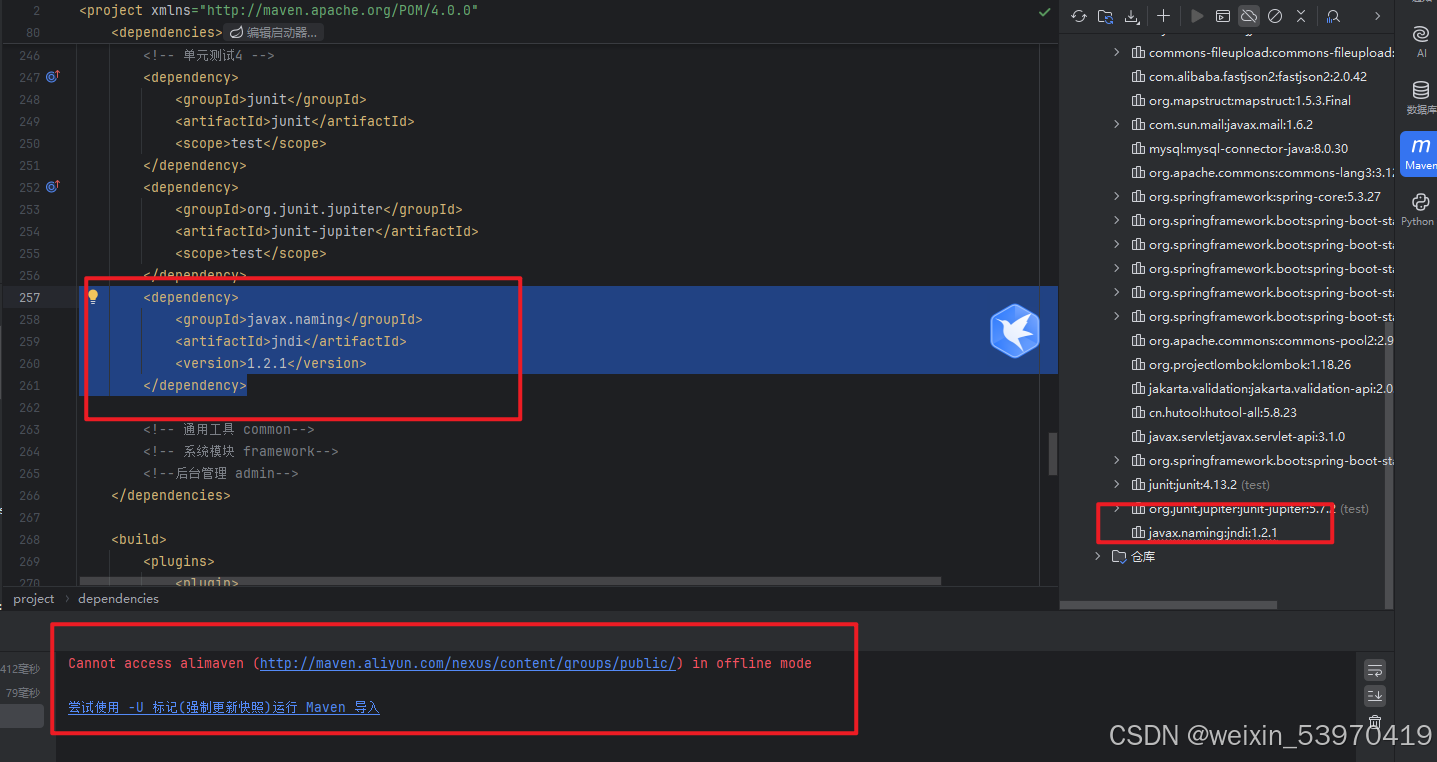
Task: Click the intention lightbulb on line 257
Action: [x=92, y=297]
